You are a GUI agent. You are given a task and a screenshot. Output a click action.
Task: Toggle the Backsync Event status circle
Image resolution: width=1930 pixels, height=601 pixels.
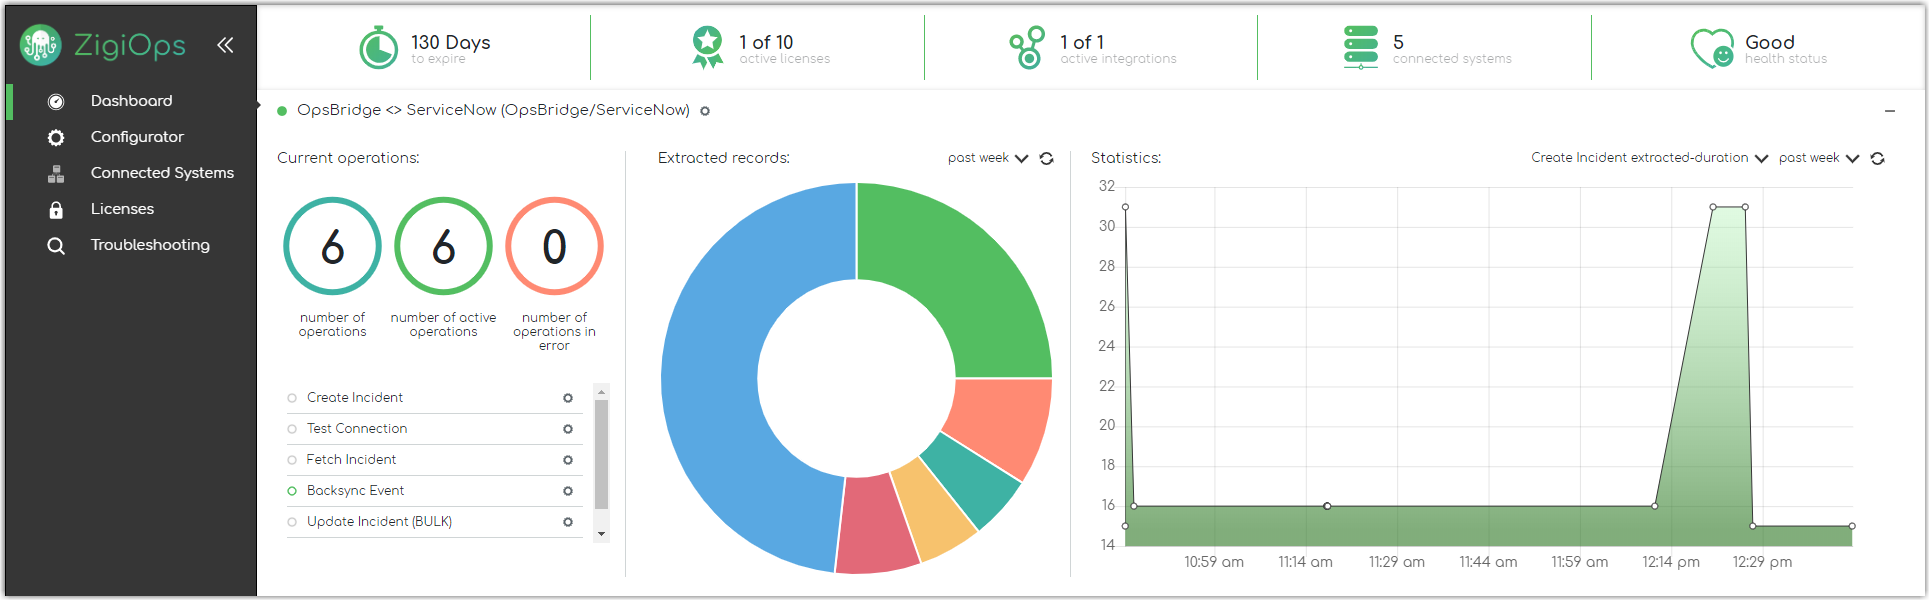(x=292, y=491)
